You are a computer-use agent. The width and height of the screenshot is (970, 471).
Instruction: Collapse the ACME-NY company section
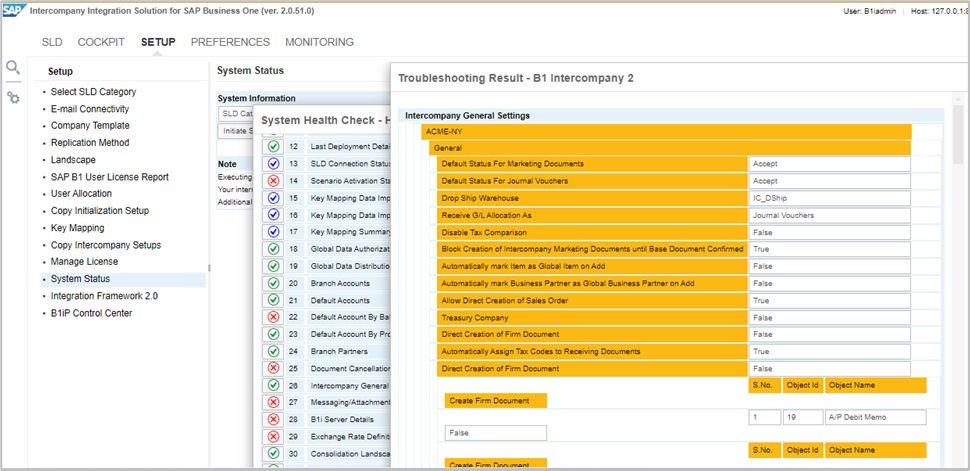[444, 131]
